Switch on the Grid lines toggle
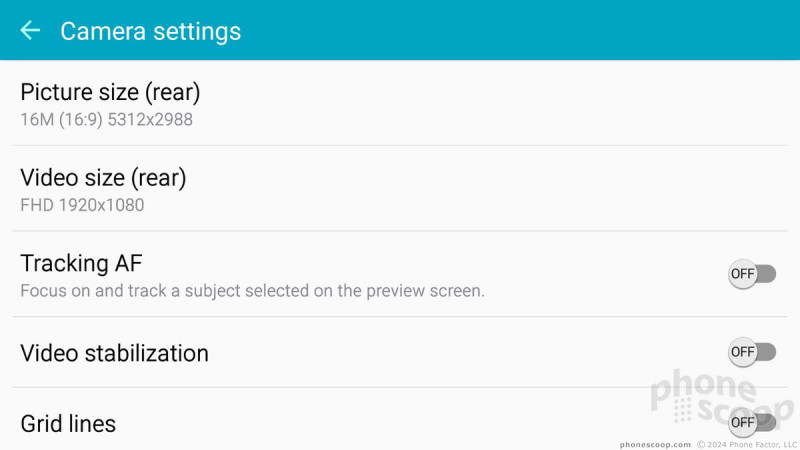Viewport: 800px width, 450px height. coord(752,422)
